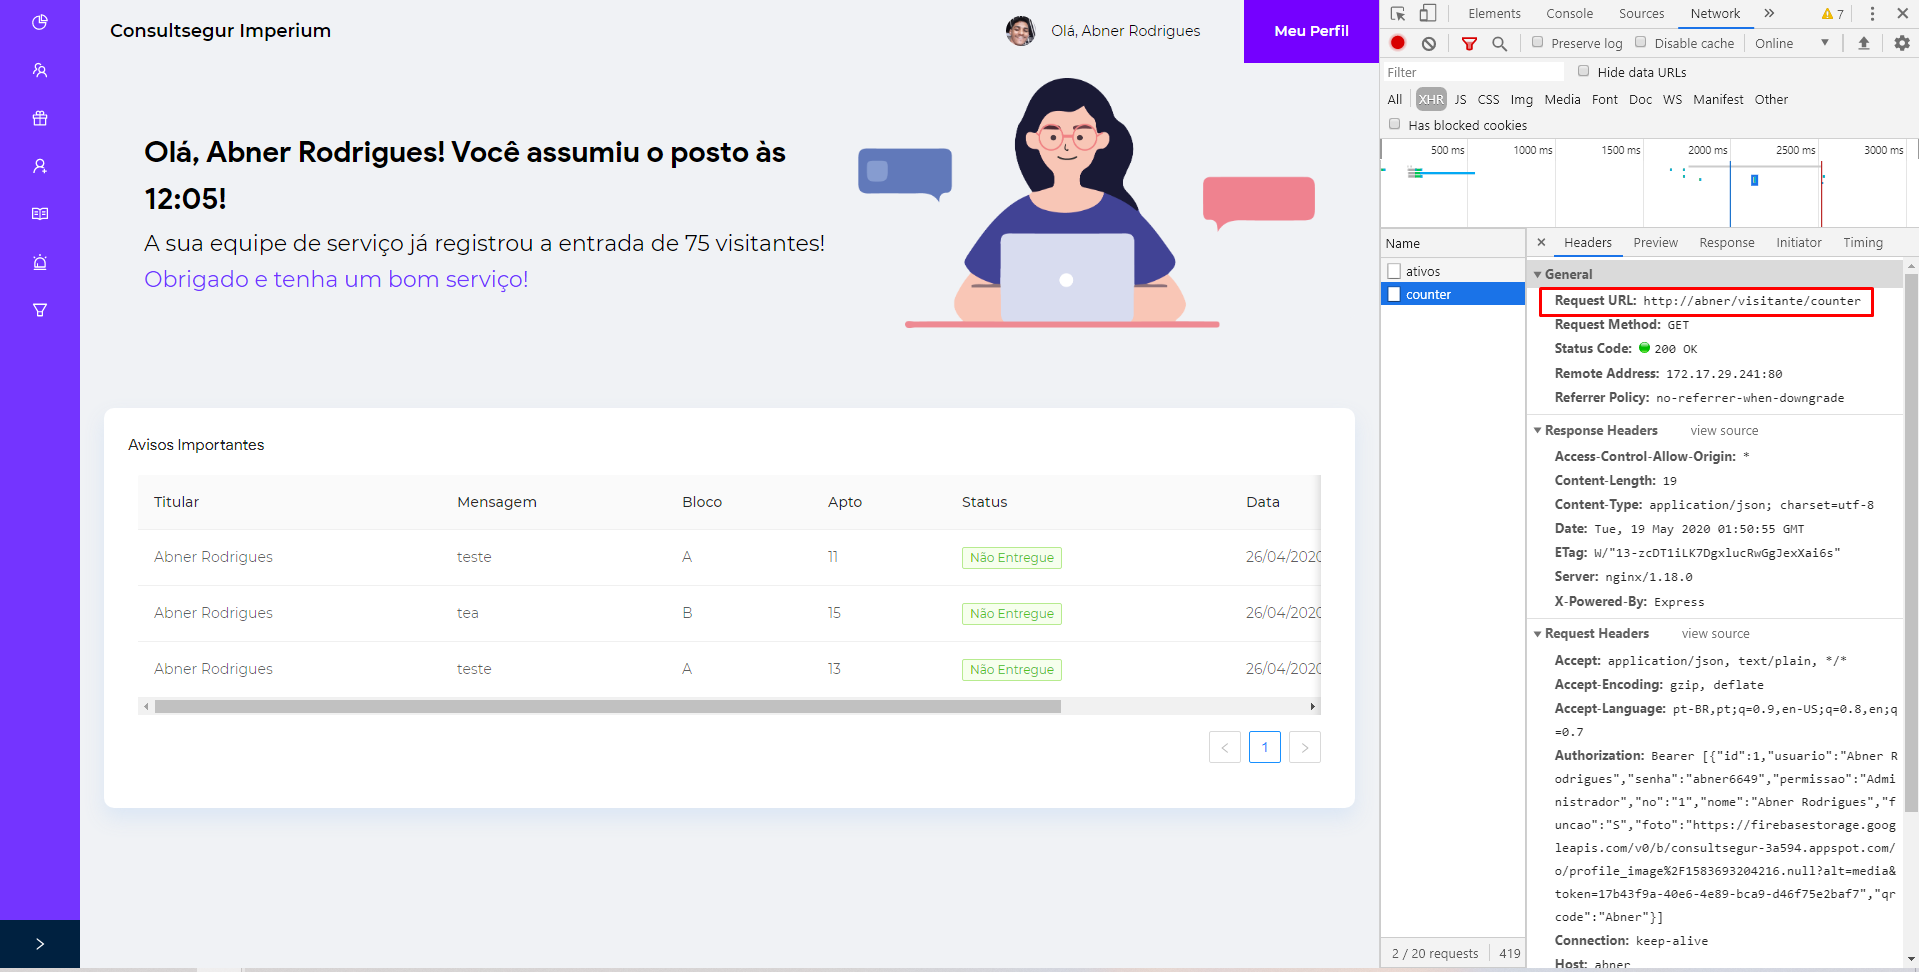Enable the Preserve log checkbox
This screenshot has width=1919, height=972.
[x=1537, y=43]
